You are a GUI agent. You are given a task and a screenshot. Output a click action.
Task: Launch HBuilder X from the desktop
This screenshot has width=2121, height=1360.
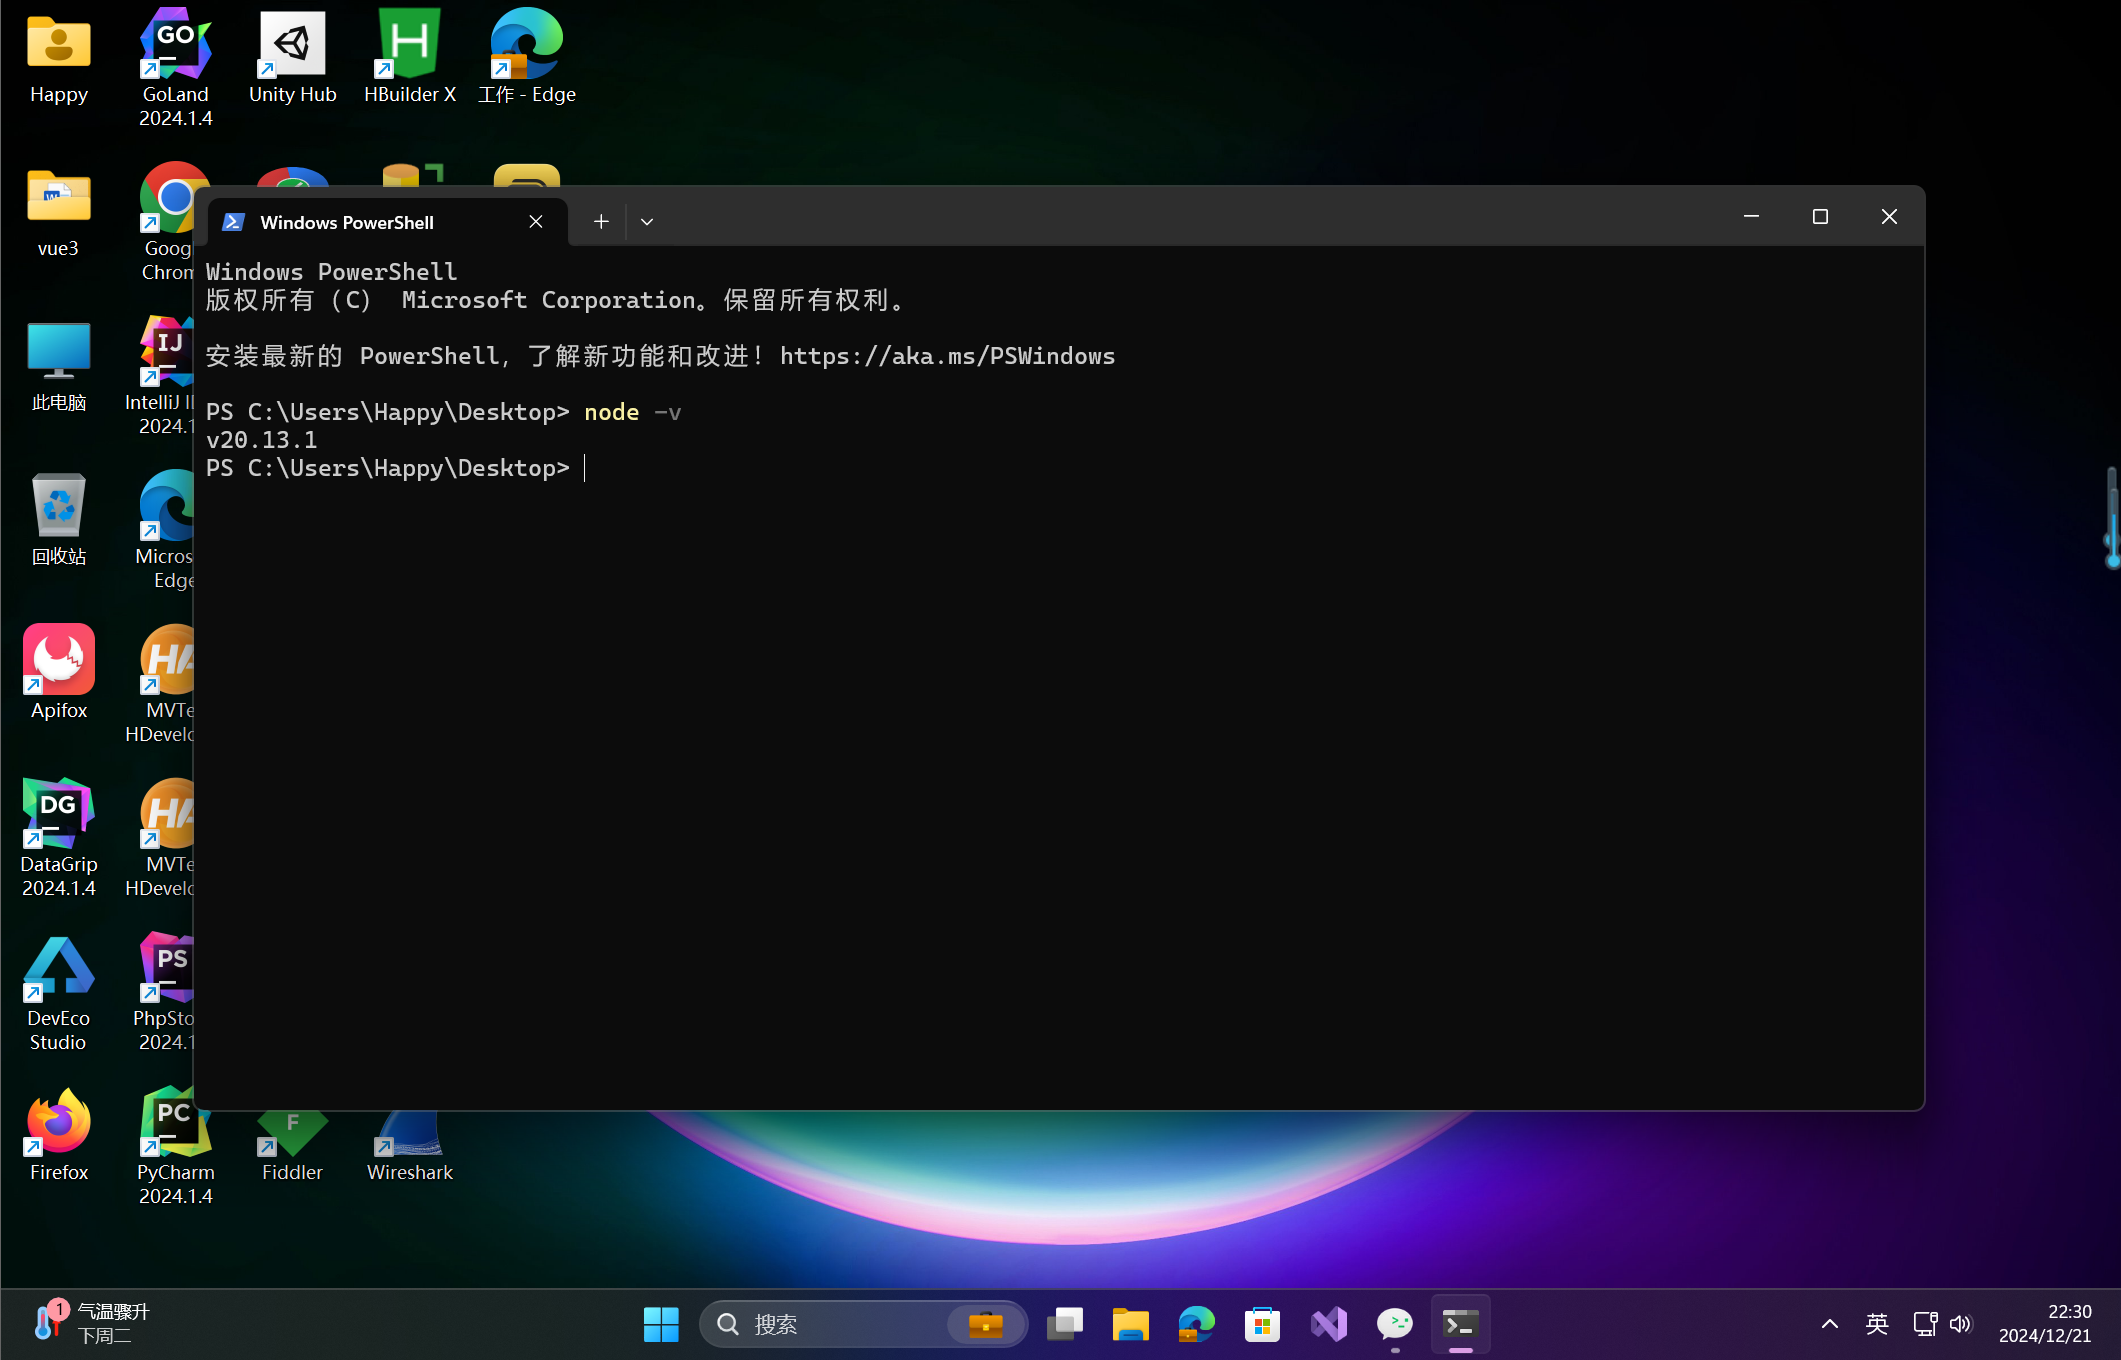pyautogui.click(x=409, y=47)
